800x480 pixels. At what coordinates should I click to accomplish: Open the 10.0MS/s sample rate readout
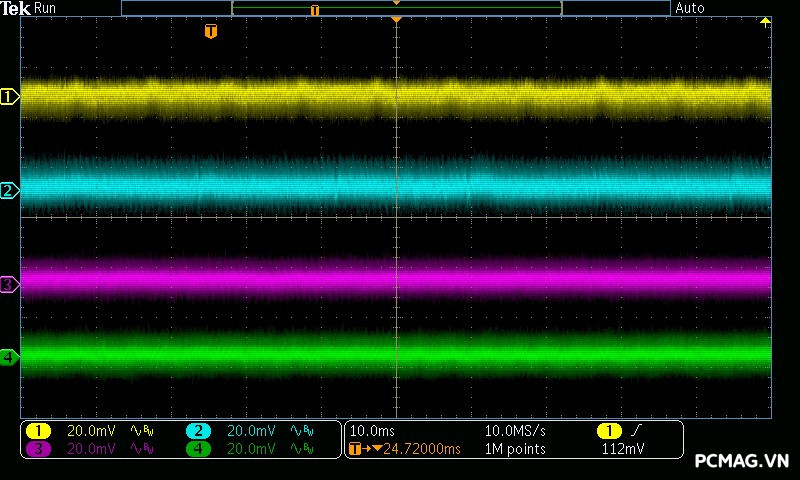click(516, 431)
